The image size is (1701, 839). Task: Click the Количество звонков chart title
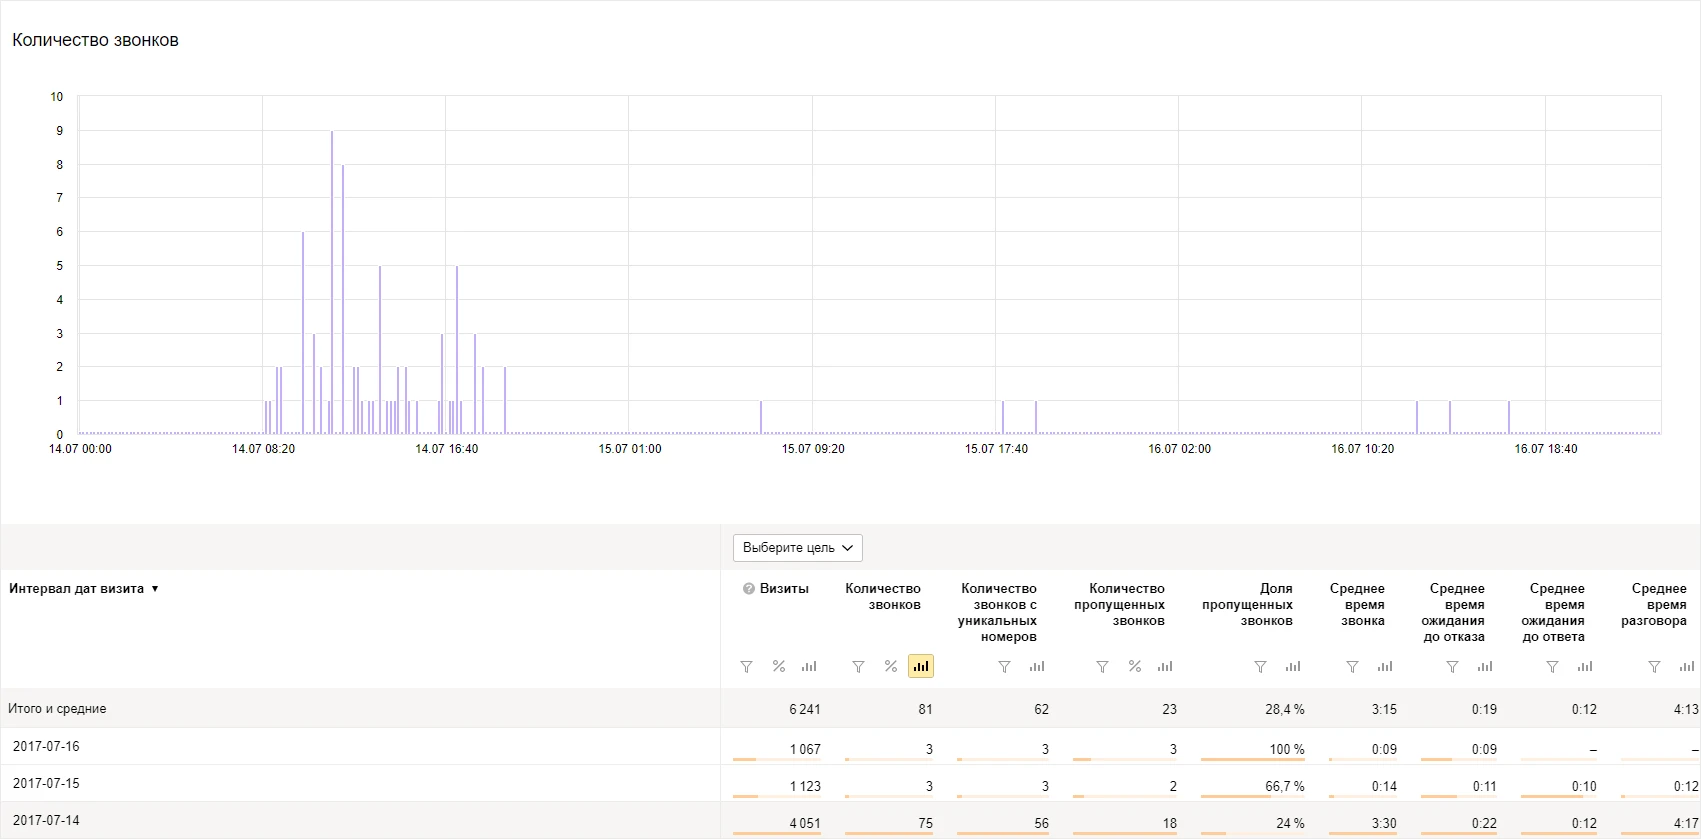(95, 41)
